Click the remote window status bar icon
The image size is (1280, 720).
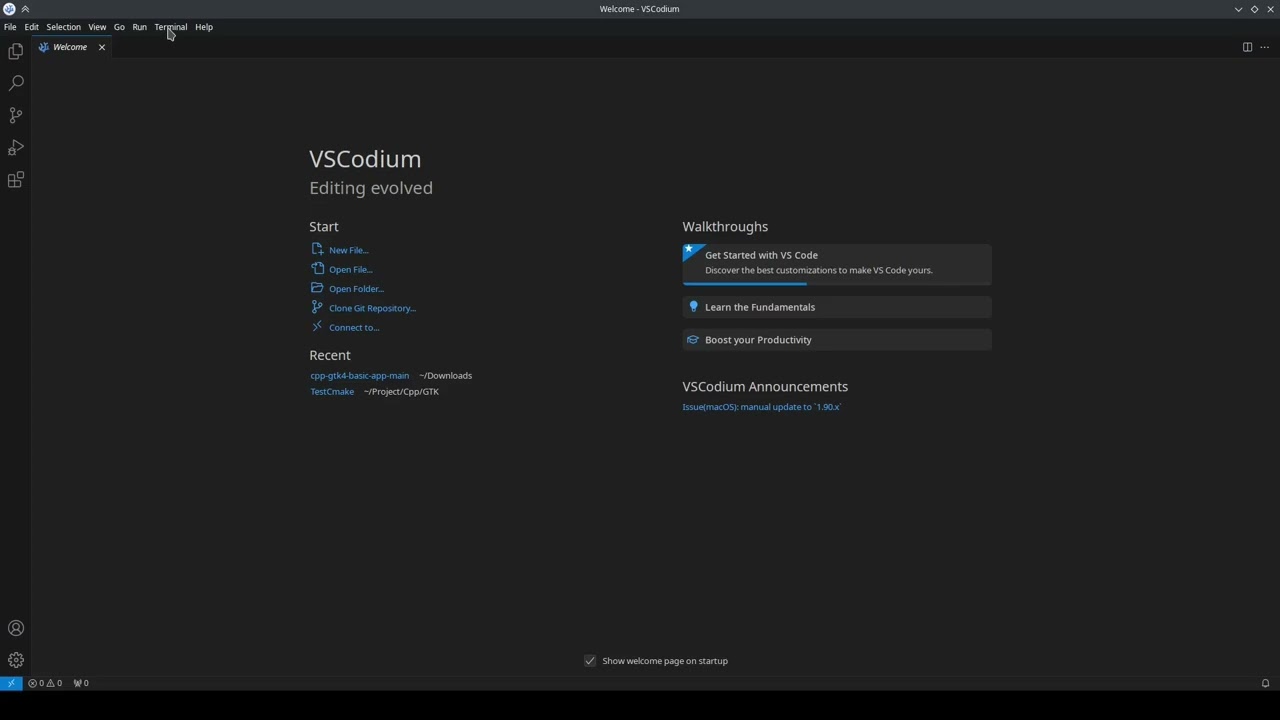click(x=11, y=683)
